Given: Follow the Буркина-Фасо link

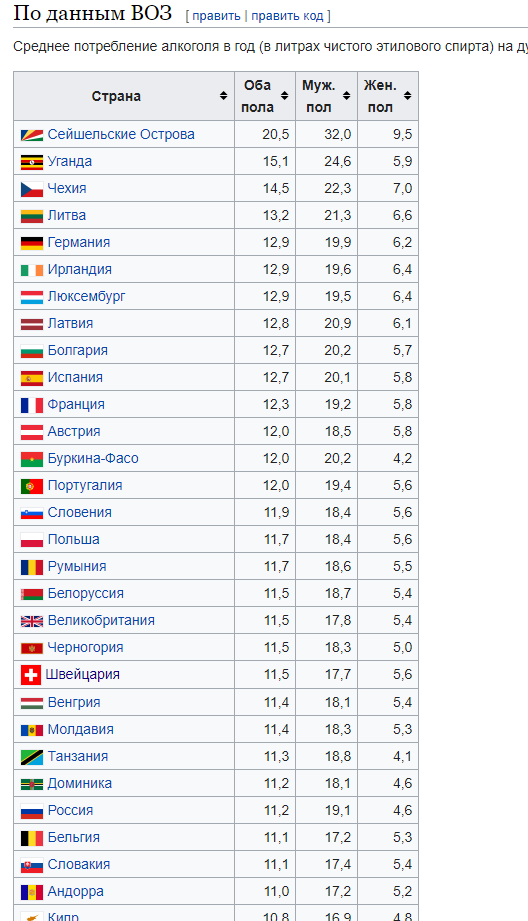Looking at the screenshot, I should (x=93, y=459).
